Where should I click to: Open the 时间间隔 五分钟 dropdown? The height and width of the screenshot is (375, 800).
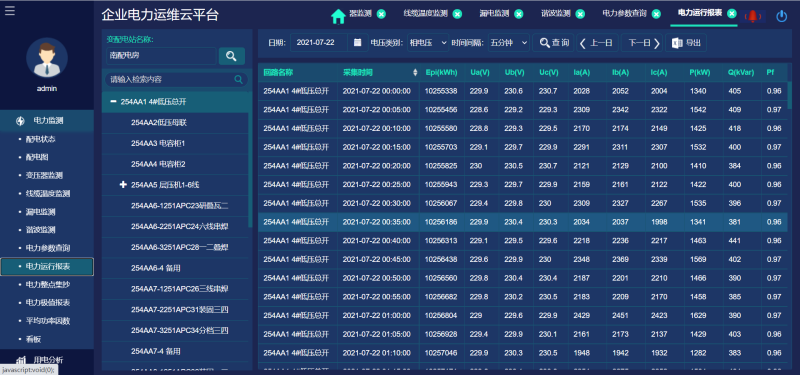(x=509, y=43)
